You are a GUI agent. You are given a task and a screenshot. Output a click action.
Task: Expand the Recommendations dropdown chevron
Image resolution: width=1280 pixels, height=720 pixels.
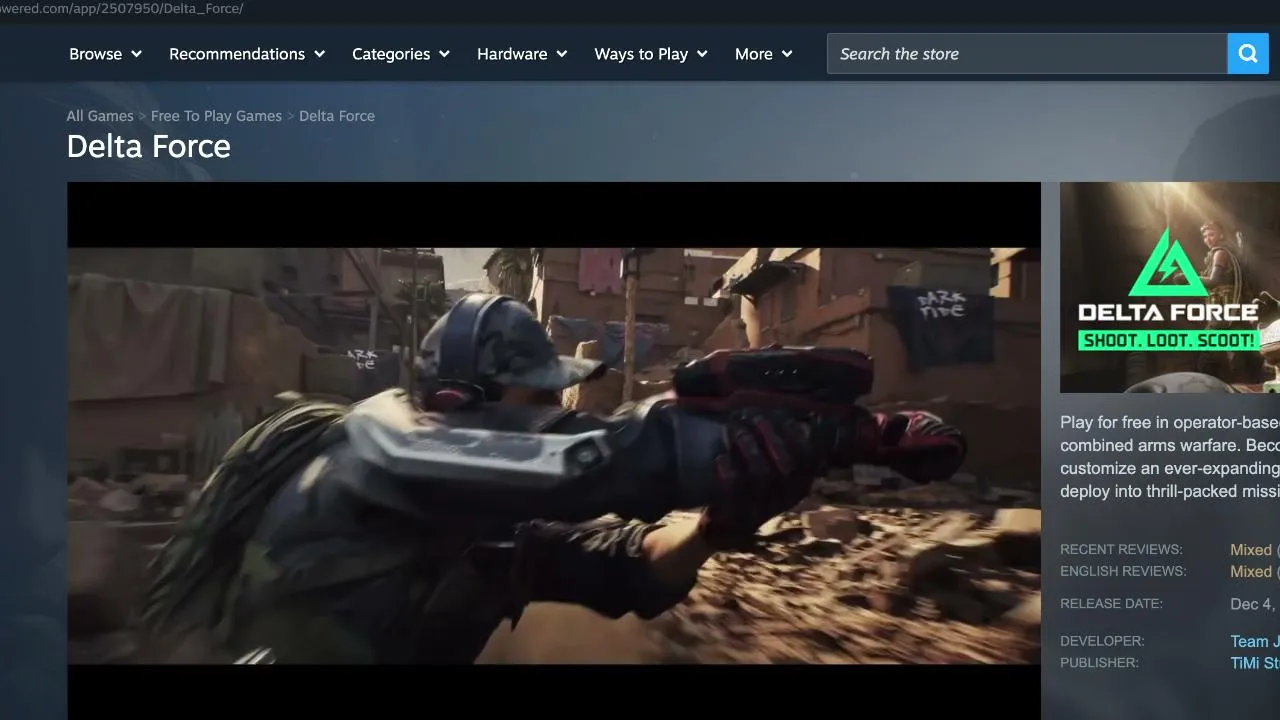tap(320, 54)
